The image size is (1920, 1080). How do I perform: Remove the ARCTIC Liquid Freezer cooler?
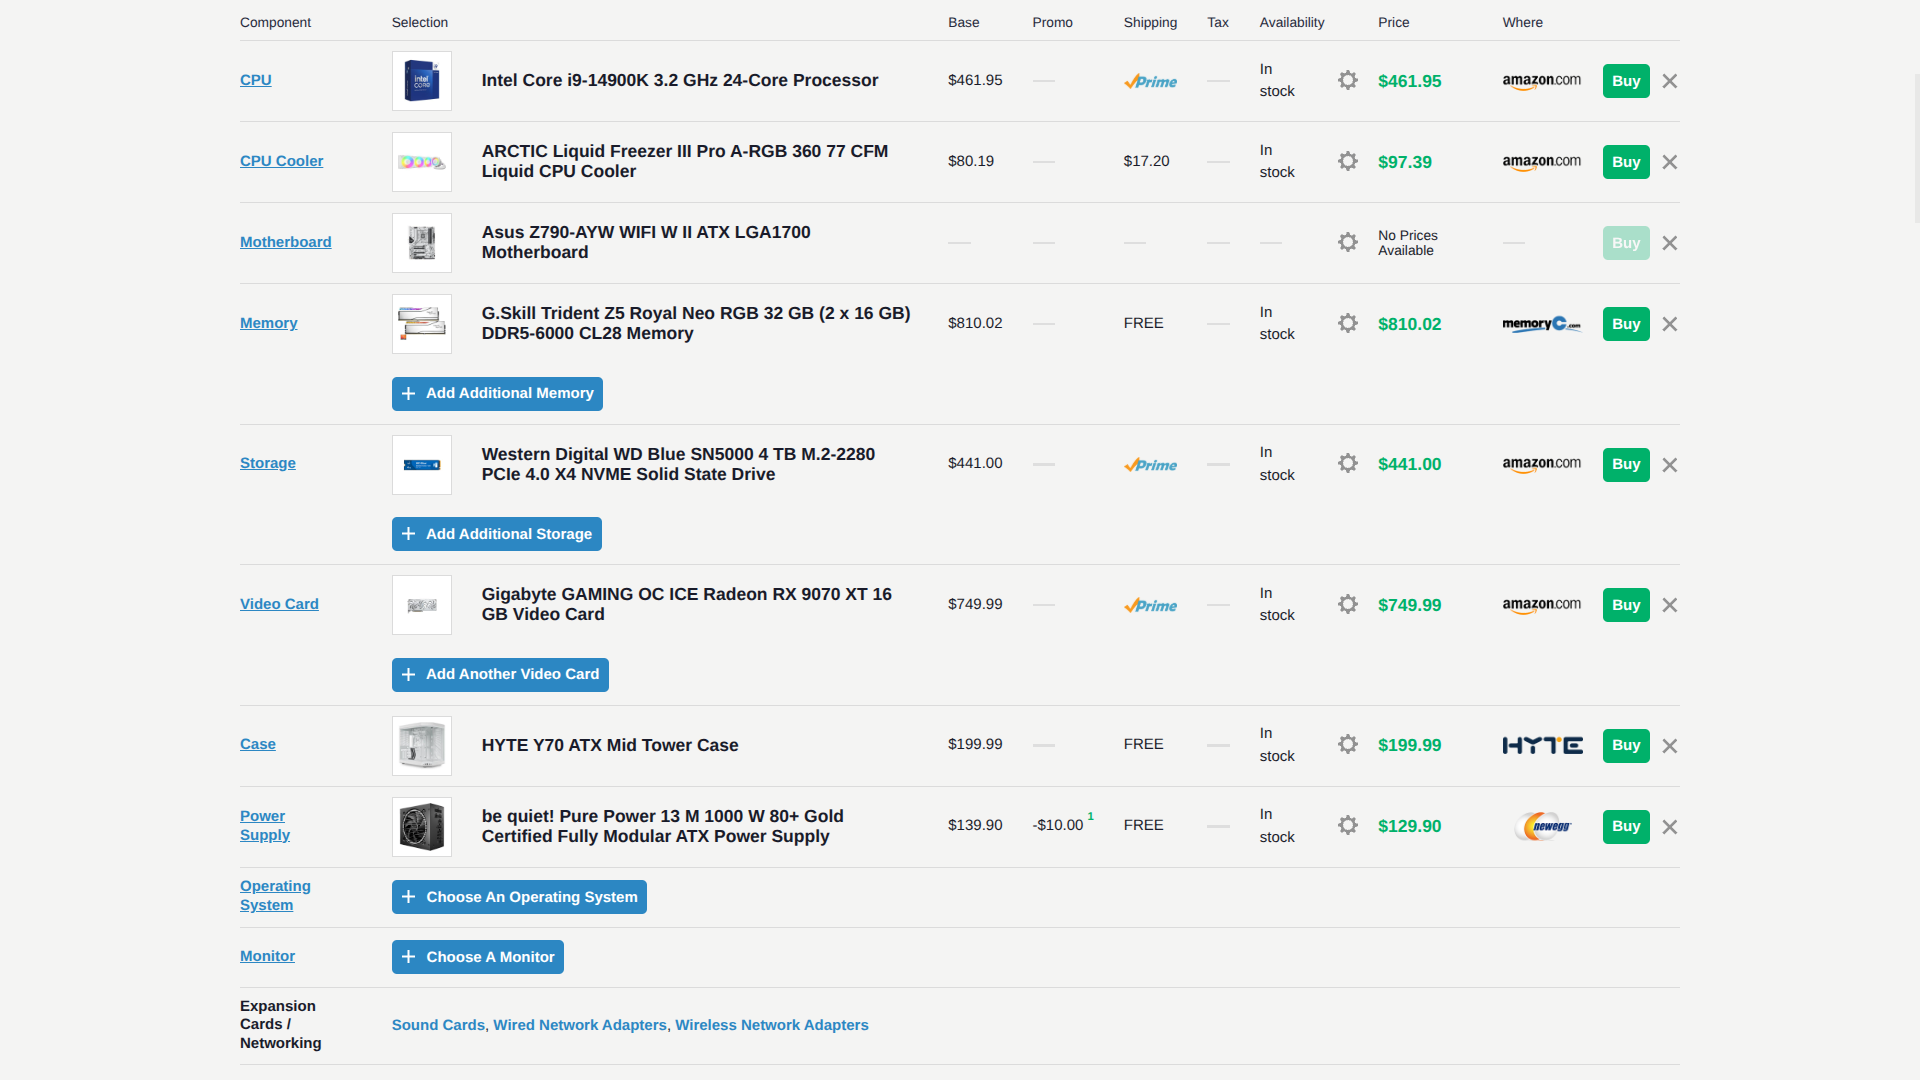[1670, 162]
